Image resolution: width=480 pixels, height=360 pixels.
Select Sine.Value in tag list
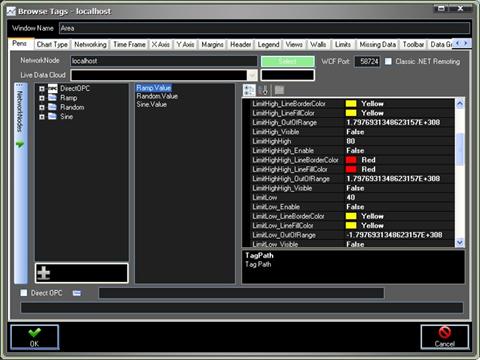click(x=152, y=104)
